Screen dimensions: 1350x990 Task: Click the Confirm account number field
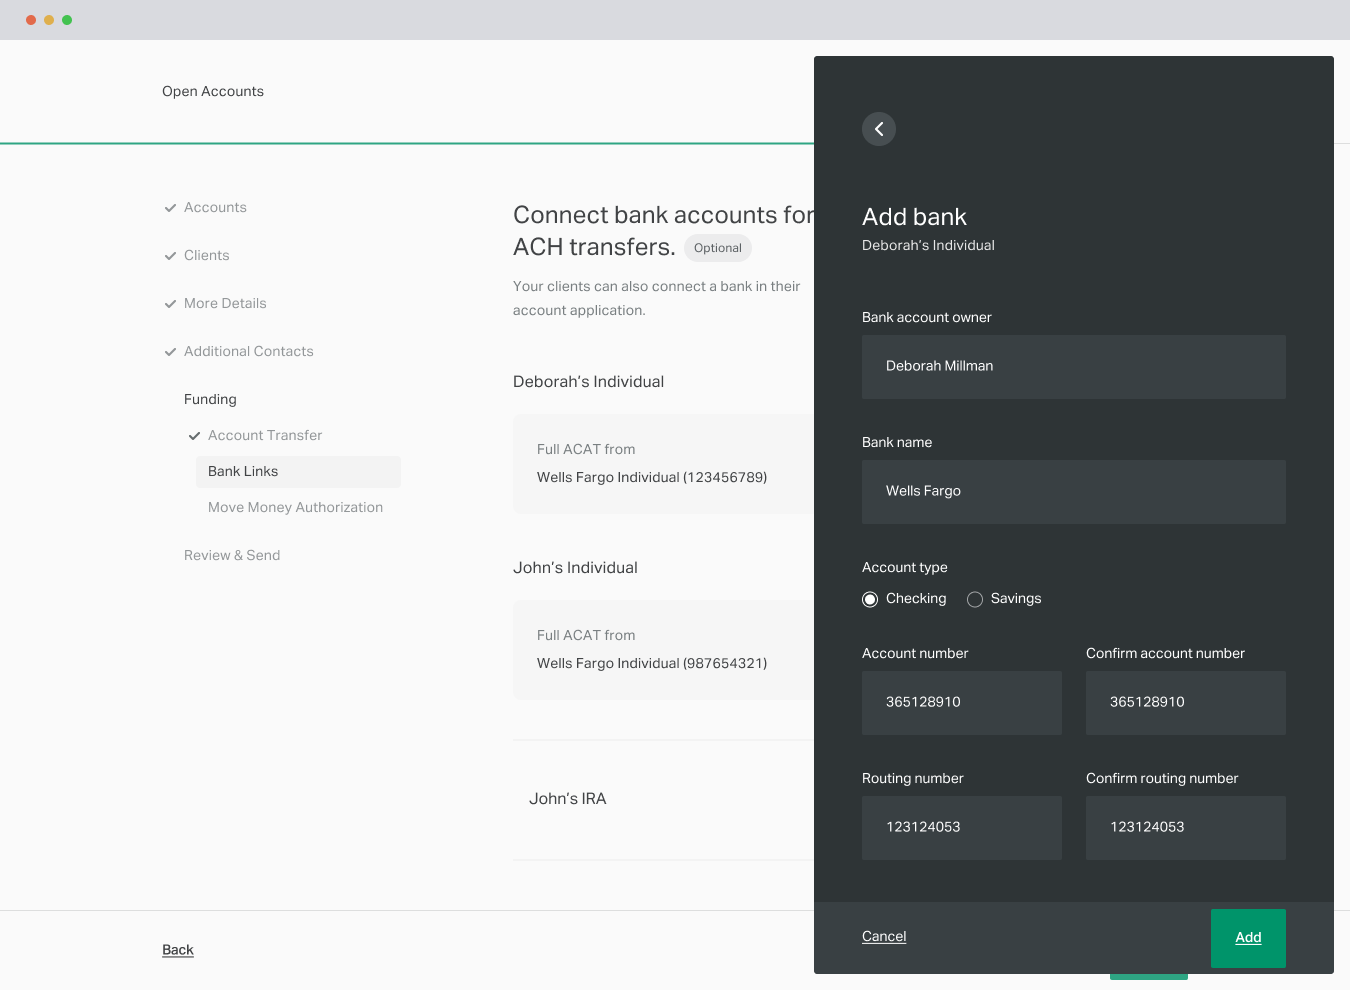click(1186, 703)
